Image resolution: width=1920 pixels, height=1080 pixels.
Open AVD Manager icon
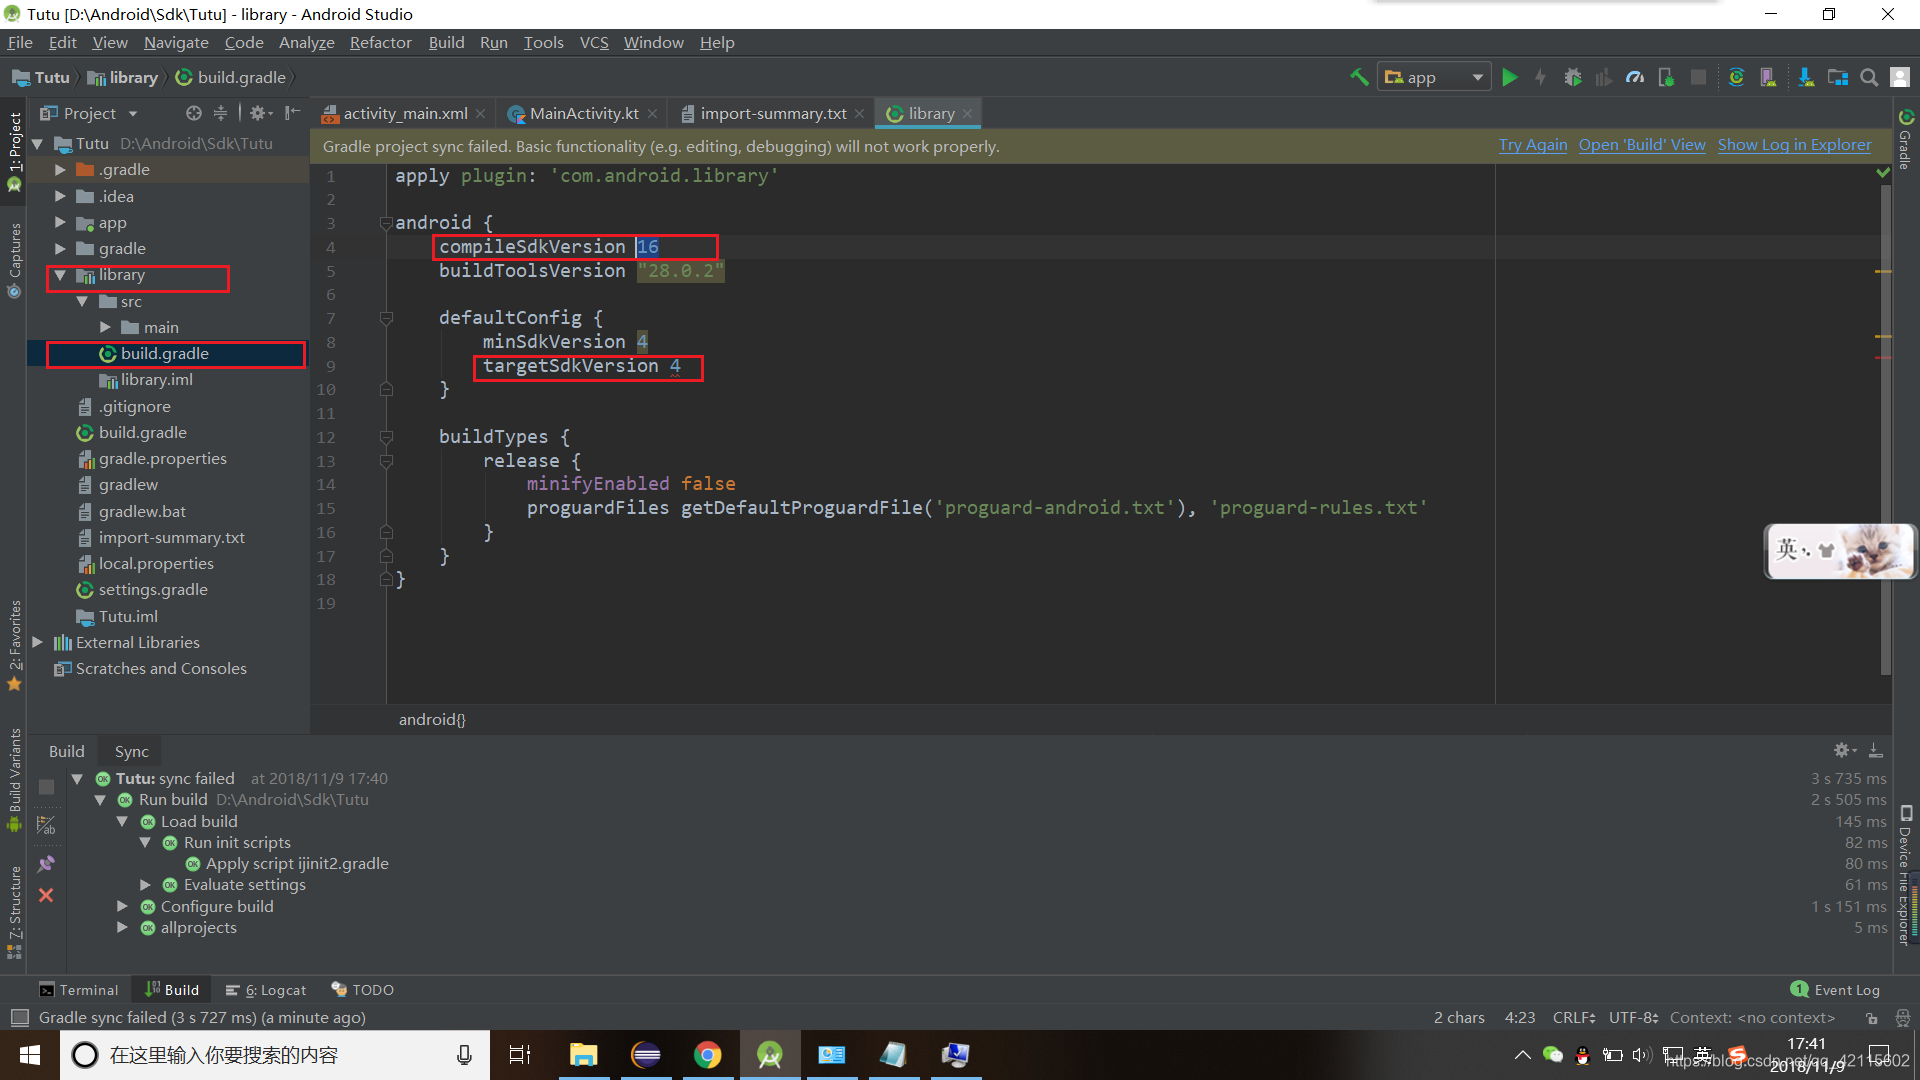coord(1768,77)
